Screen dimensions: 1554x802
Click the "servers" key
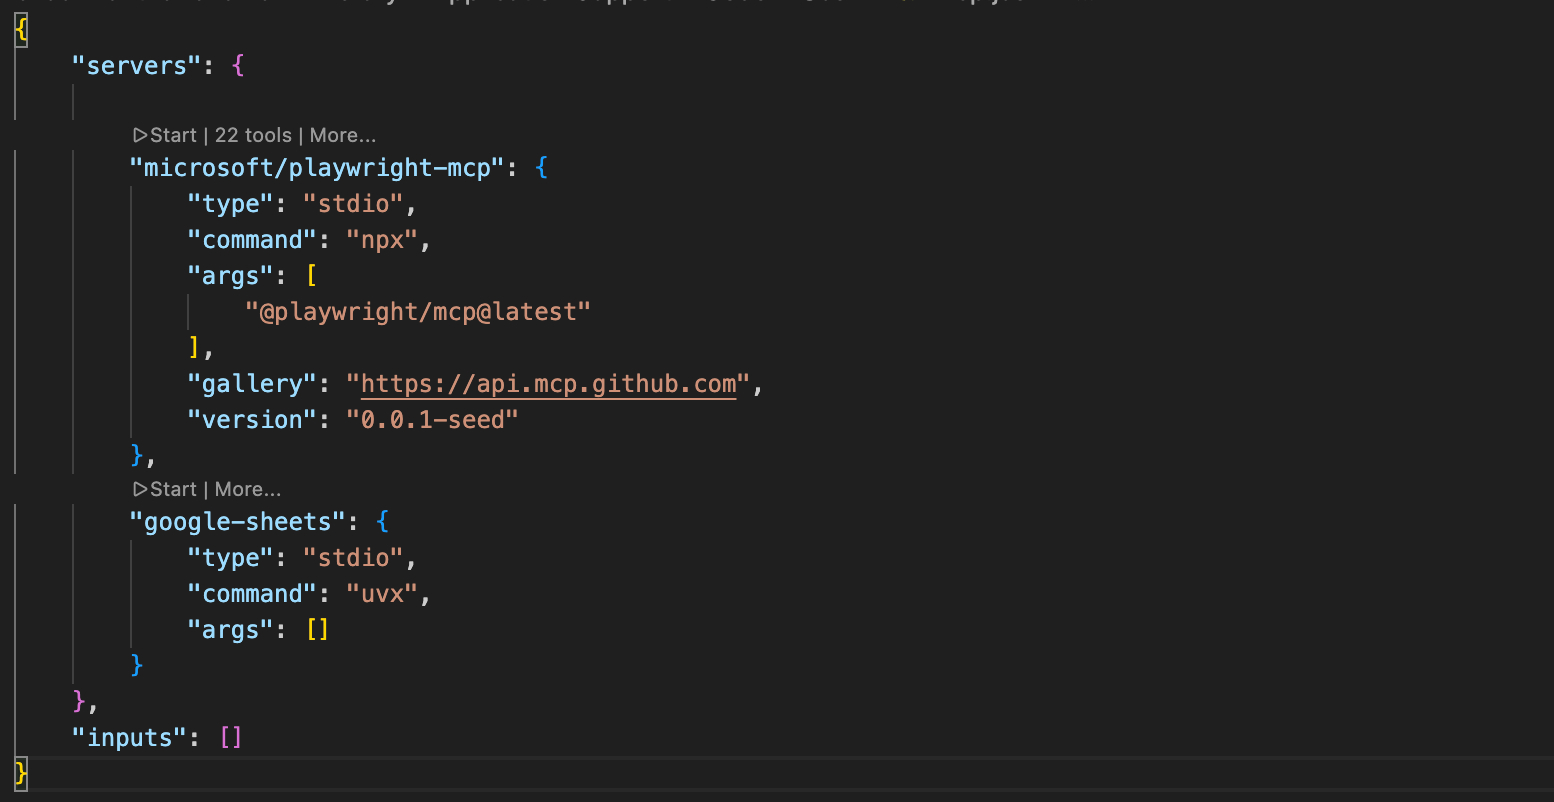(137, 66)
